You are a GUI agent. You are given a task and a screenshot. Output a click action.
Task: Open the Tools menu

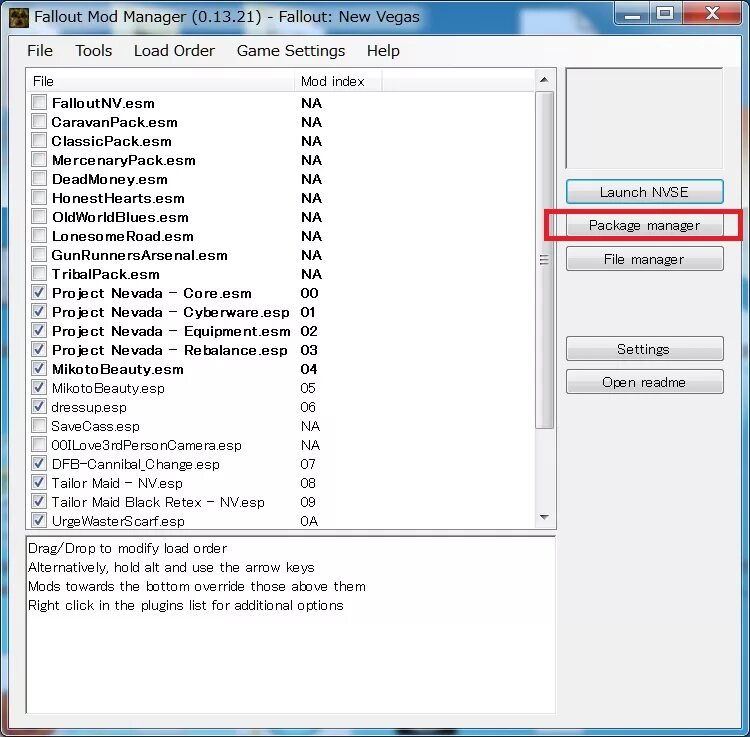point(94,51)
